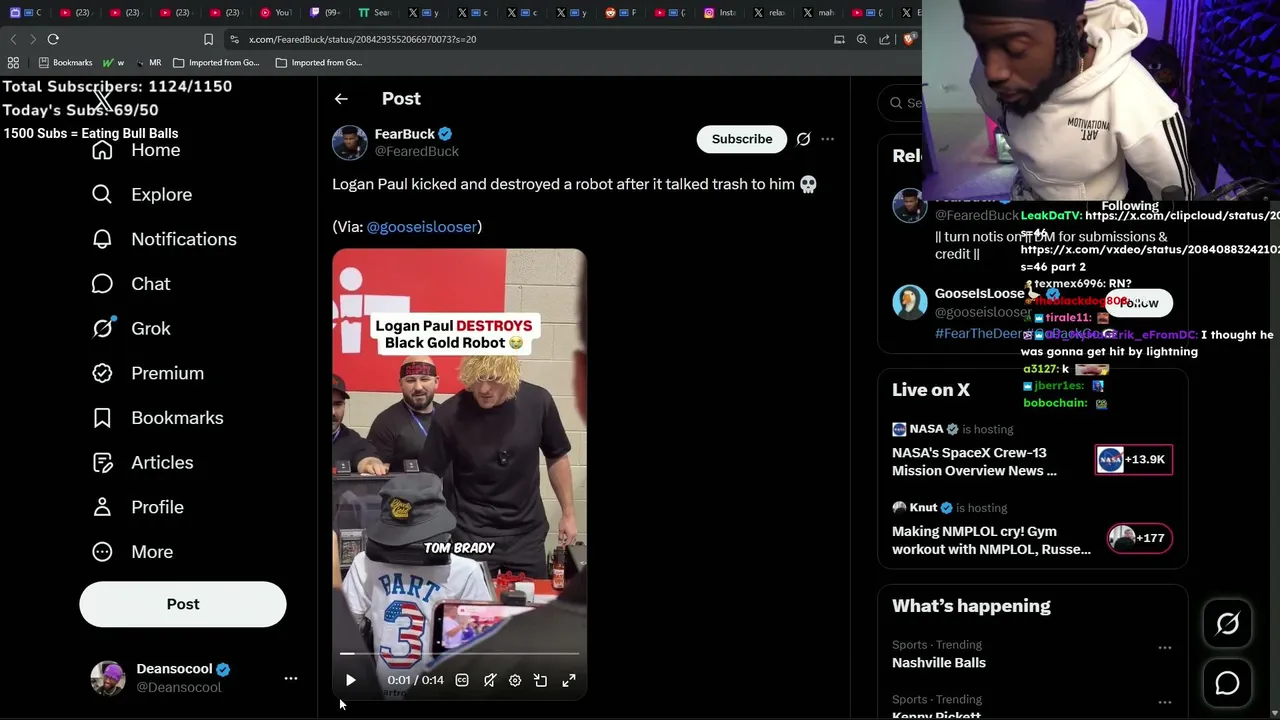Unmute the video sound
Image resolution: width=1280 pixels, height=720 pixels.
(490, 680)
